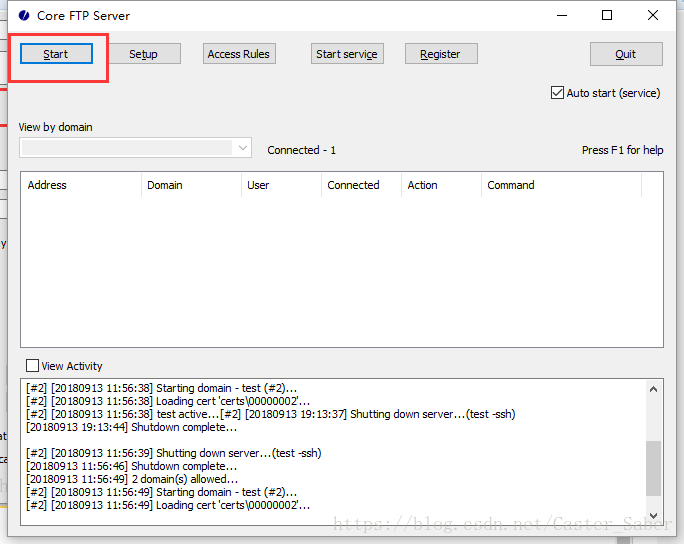Click the Connected column header
This screenshot has width=684, height=544.
[362, 185]
